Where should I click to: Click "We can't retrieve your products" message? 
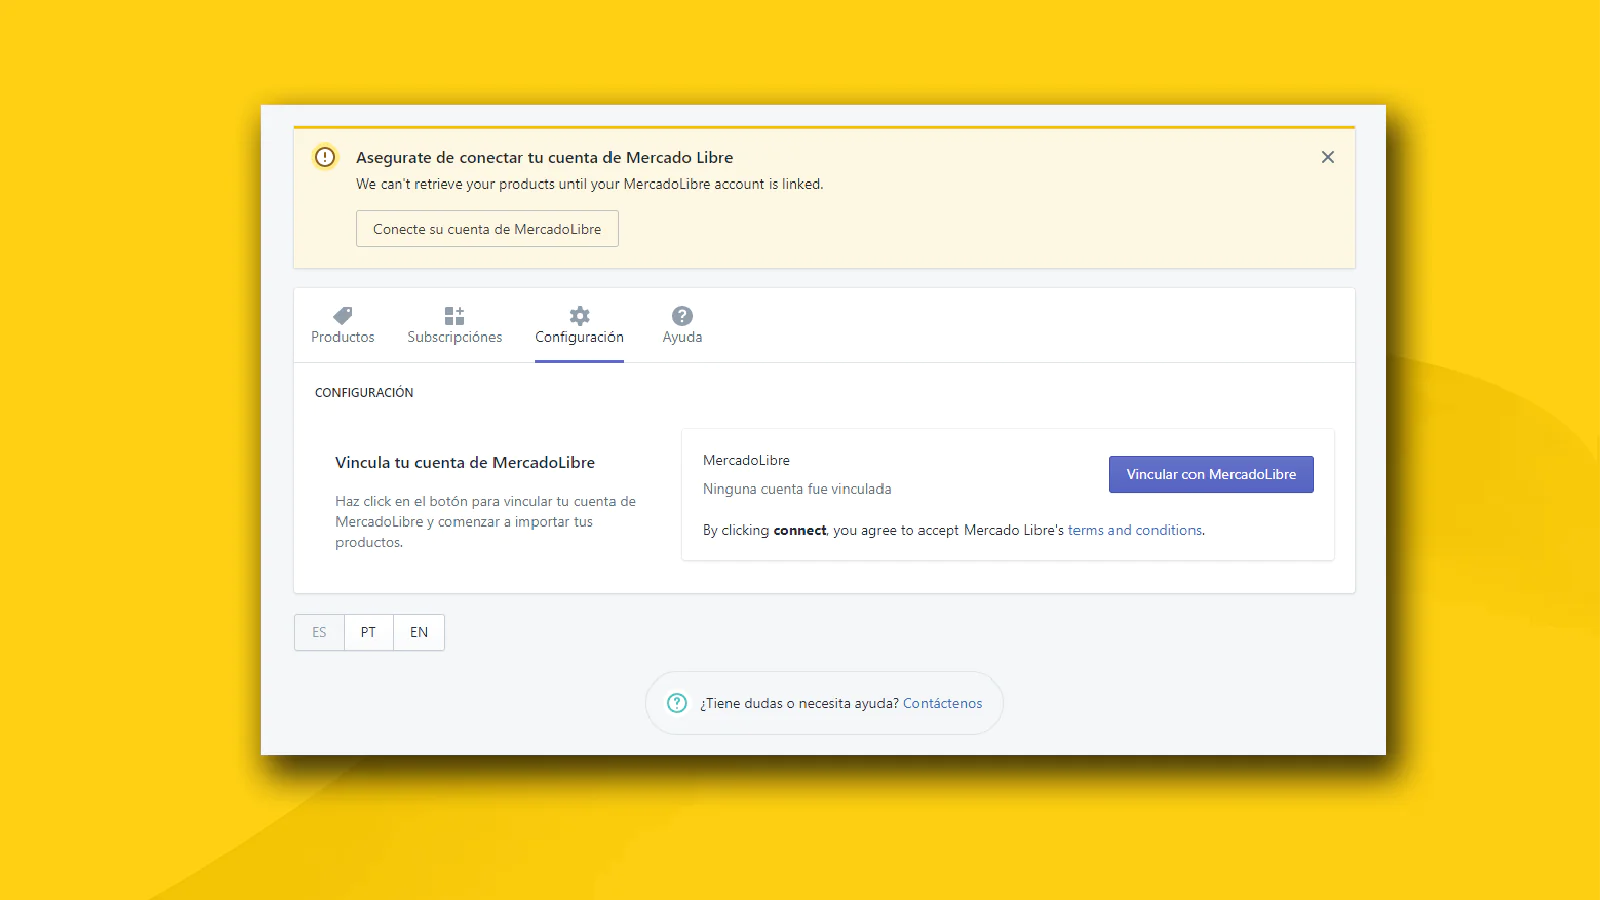coord(590,184)
